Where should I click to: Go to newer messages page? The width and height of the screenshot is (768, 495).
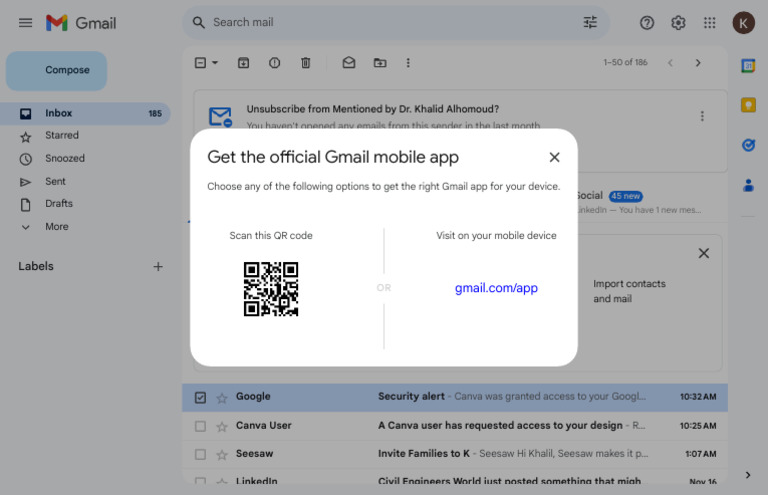[670, 63]
